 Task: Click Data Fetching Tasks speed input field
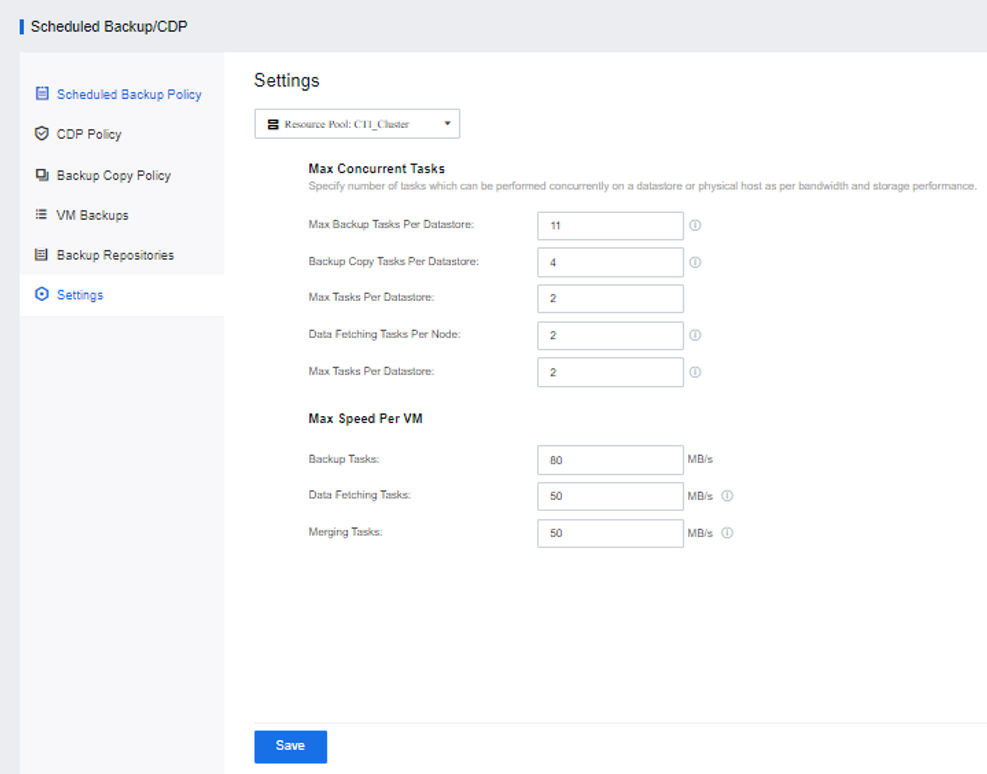pyautogui.click(x=610, y=496)
